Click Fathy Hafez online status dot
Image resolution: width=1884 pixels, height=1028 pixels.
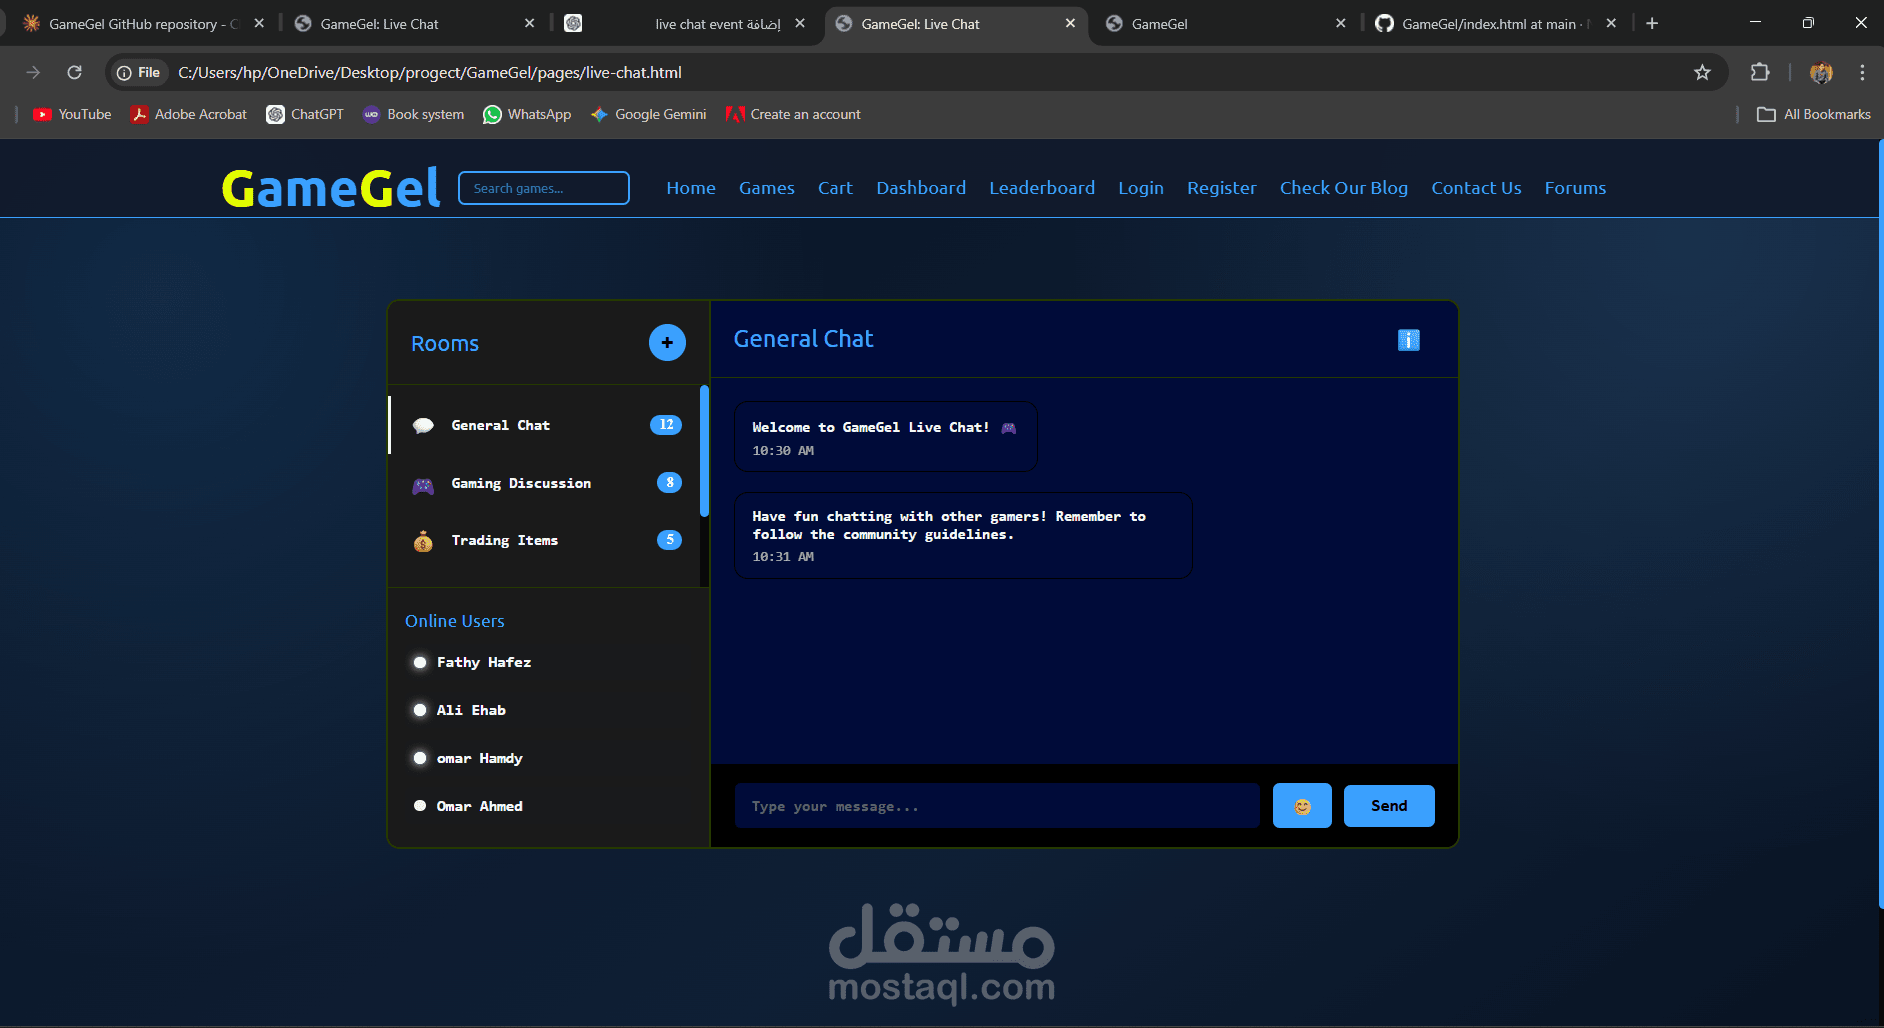click(x=420, y=663)
